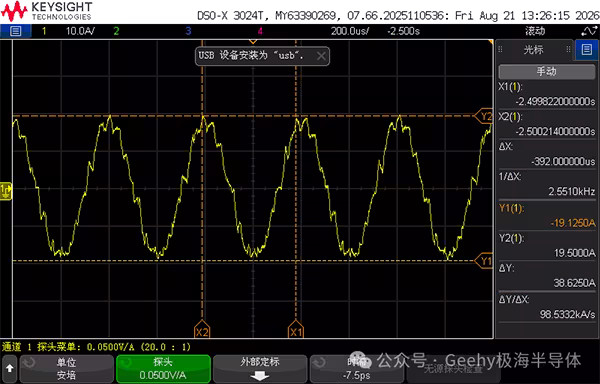This screenshot has height=384, width=600.
Task: Click the panel drag handle left of 光标
Action: [500, 49]
